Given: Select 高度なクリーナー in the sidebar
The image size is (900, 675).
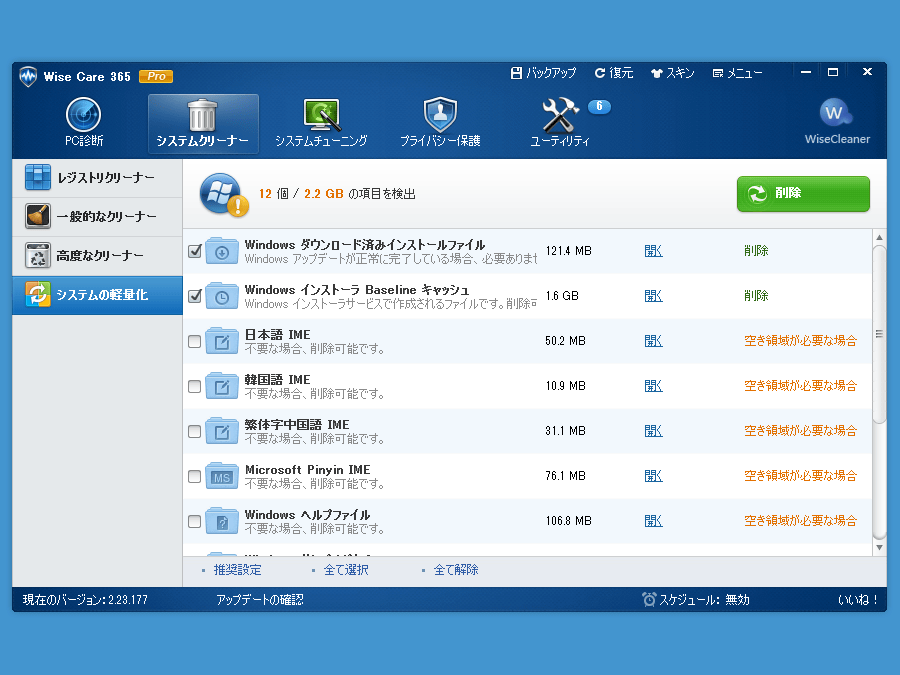Looking at the screenshot, I should point(98,255).
